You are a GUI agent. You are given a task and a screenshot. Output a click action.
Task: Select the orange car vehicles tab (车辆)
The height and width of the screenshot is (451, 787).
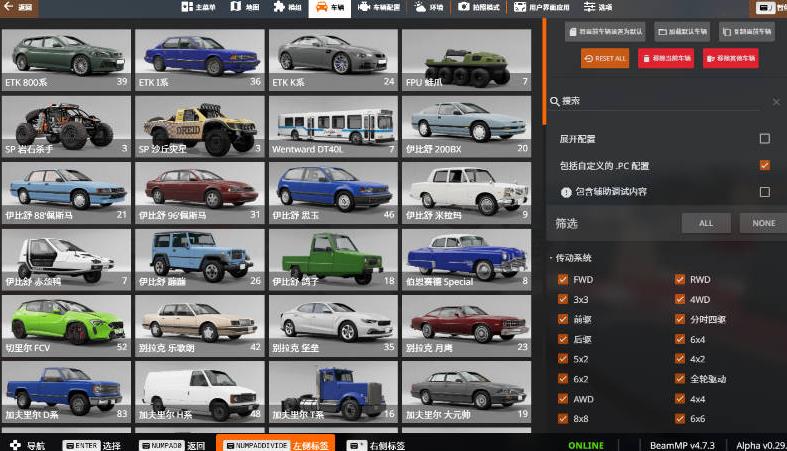[330, 8]
